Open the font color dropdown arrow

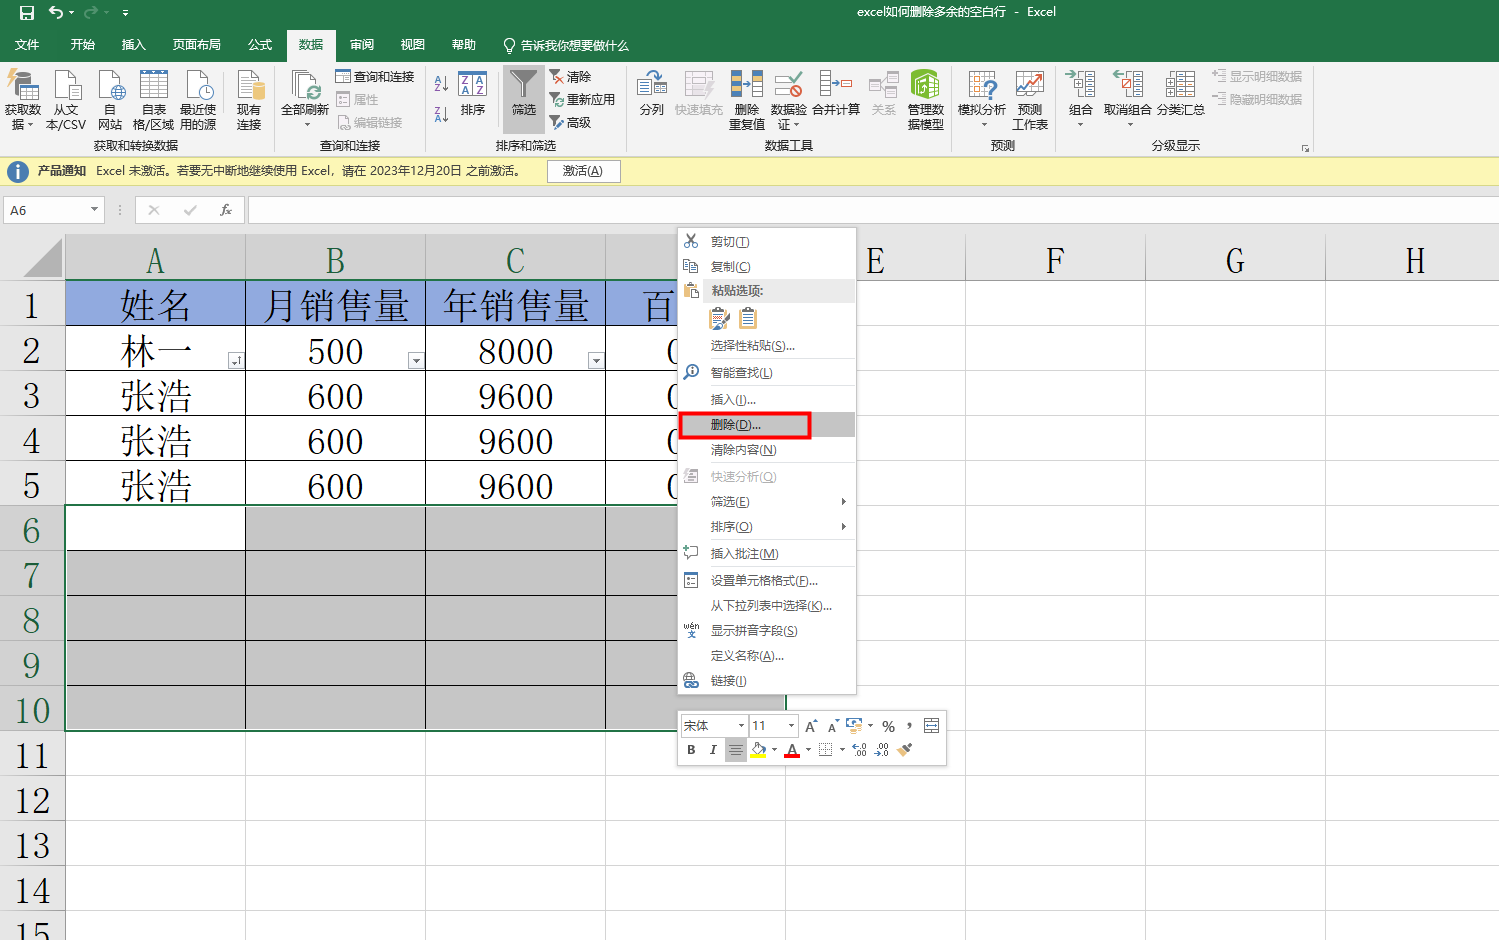(808, 750)
